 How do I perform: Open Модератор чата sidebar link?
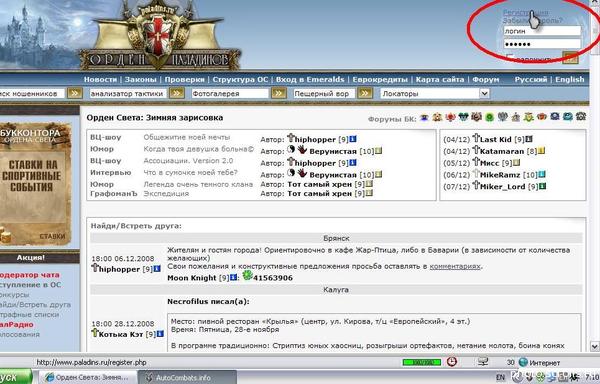click(30, 275)
